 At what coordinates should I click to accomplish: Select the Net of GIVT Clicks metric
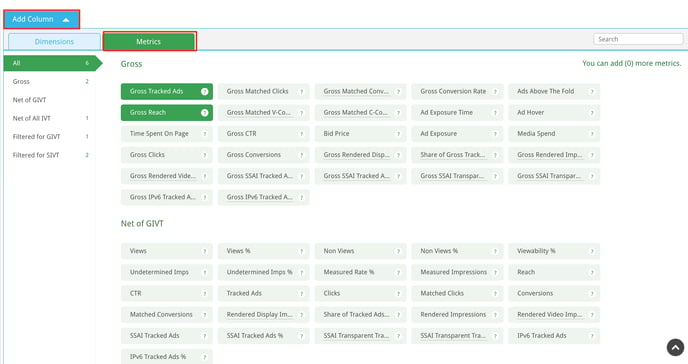pyautogui.click(x=360, y=293)
